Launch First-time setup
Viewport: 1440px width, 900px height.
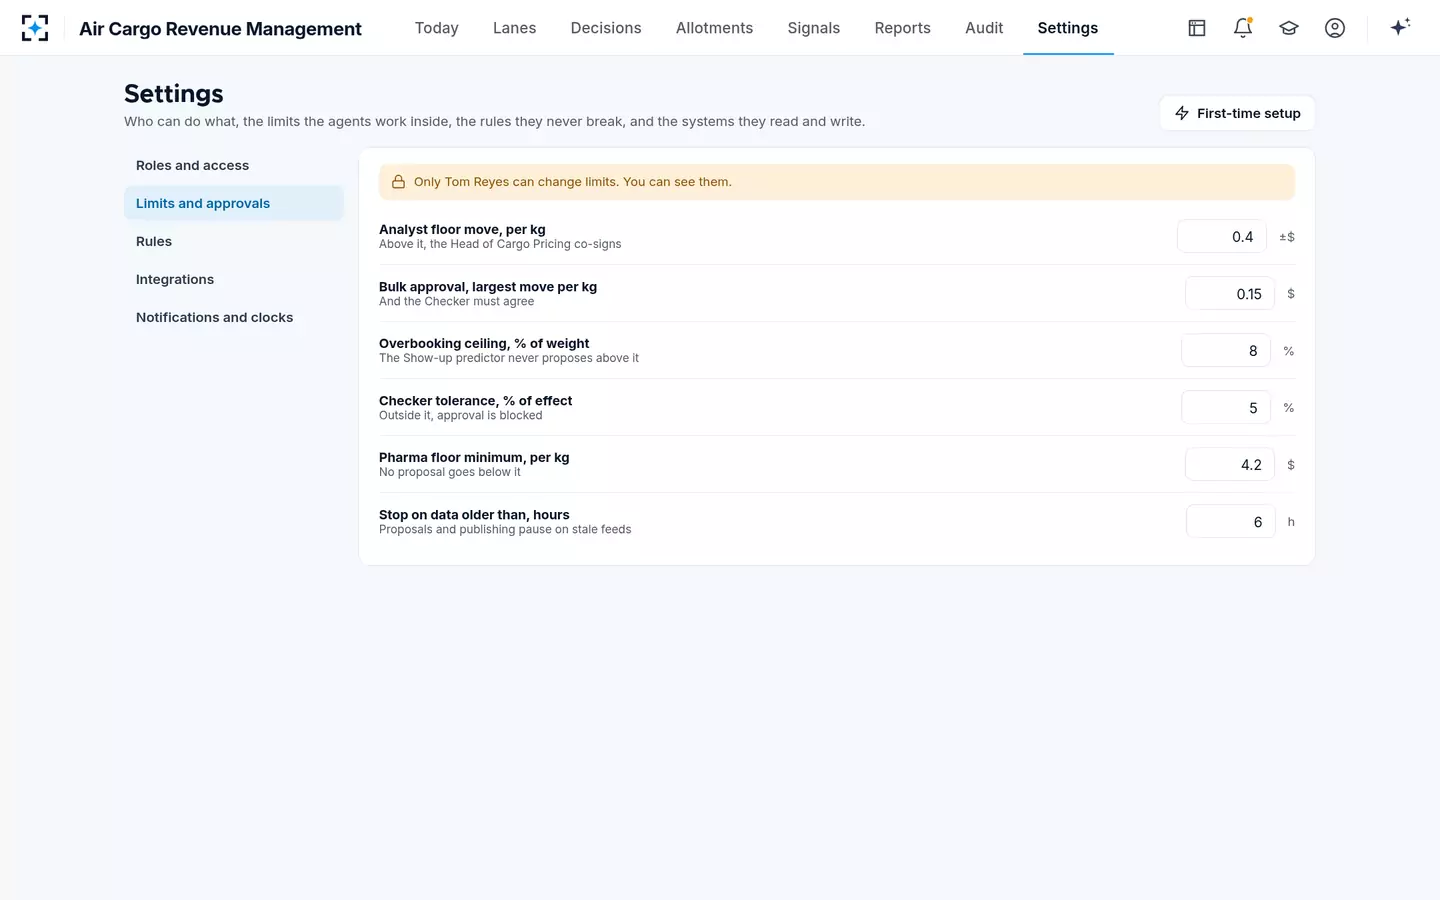[1237, 113]
